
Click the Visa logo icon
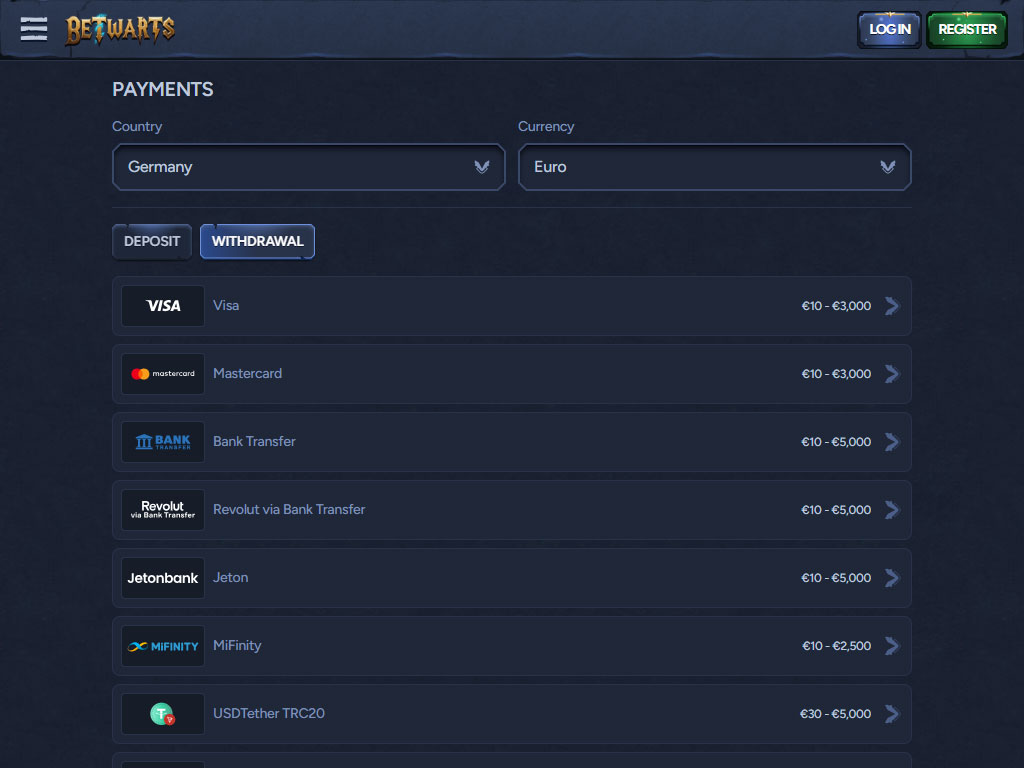(x=163, y=306)
